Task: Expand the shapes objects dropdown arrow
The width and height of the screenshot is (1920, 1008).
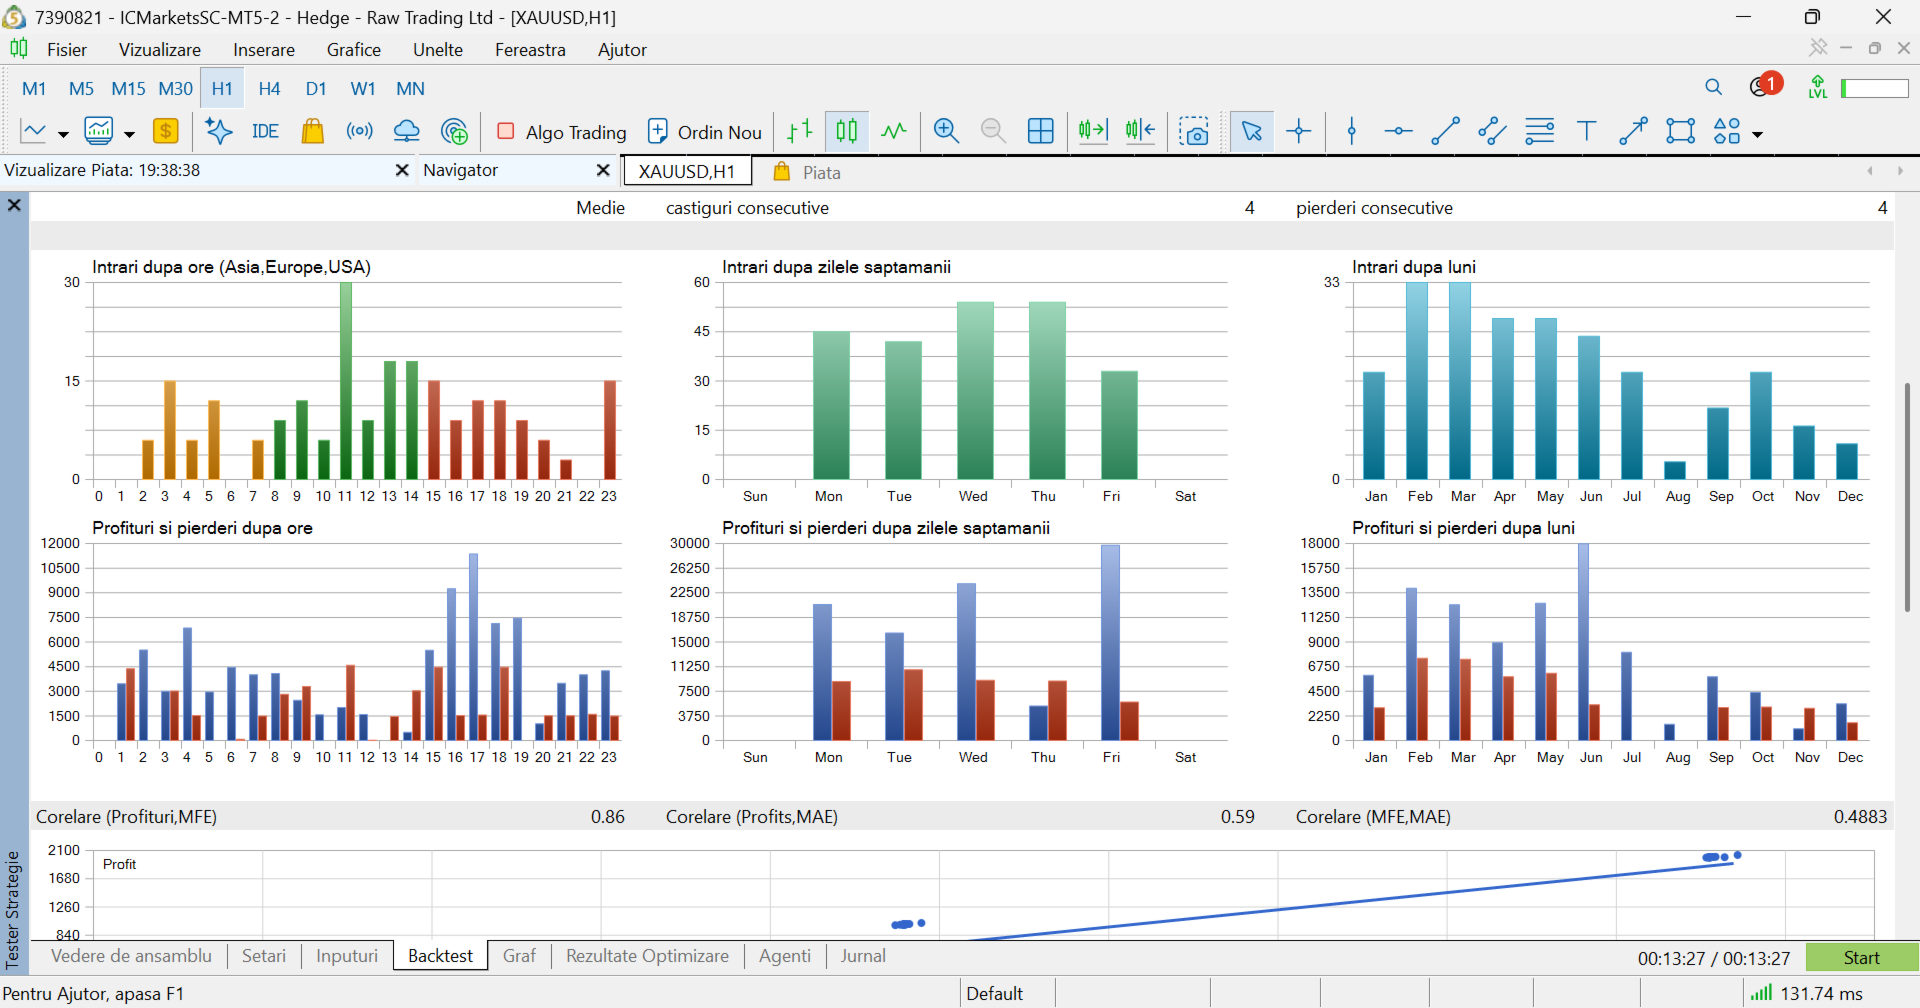Action: (1757, 134)
